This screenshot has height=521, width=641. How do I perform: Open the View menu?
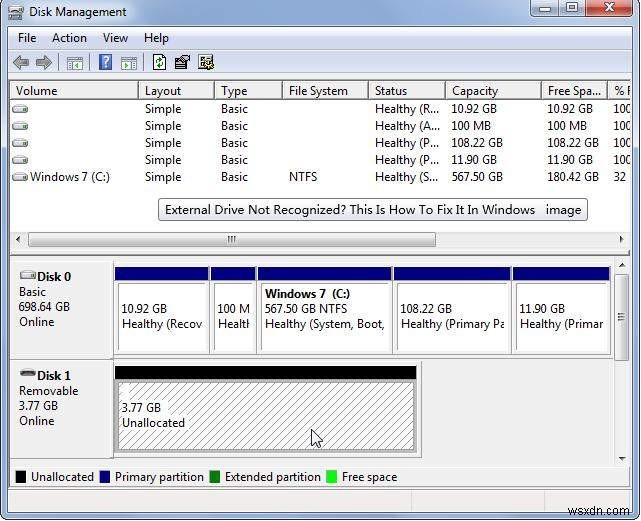[x=115, y=38]
